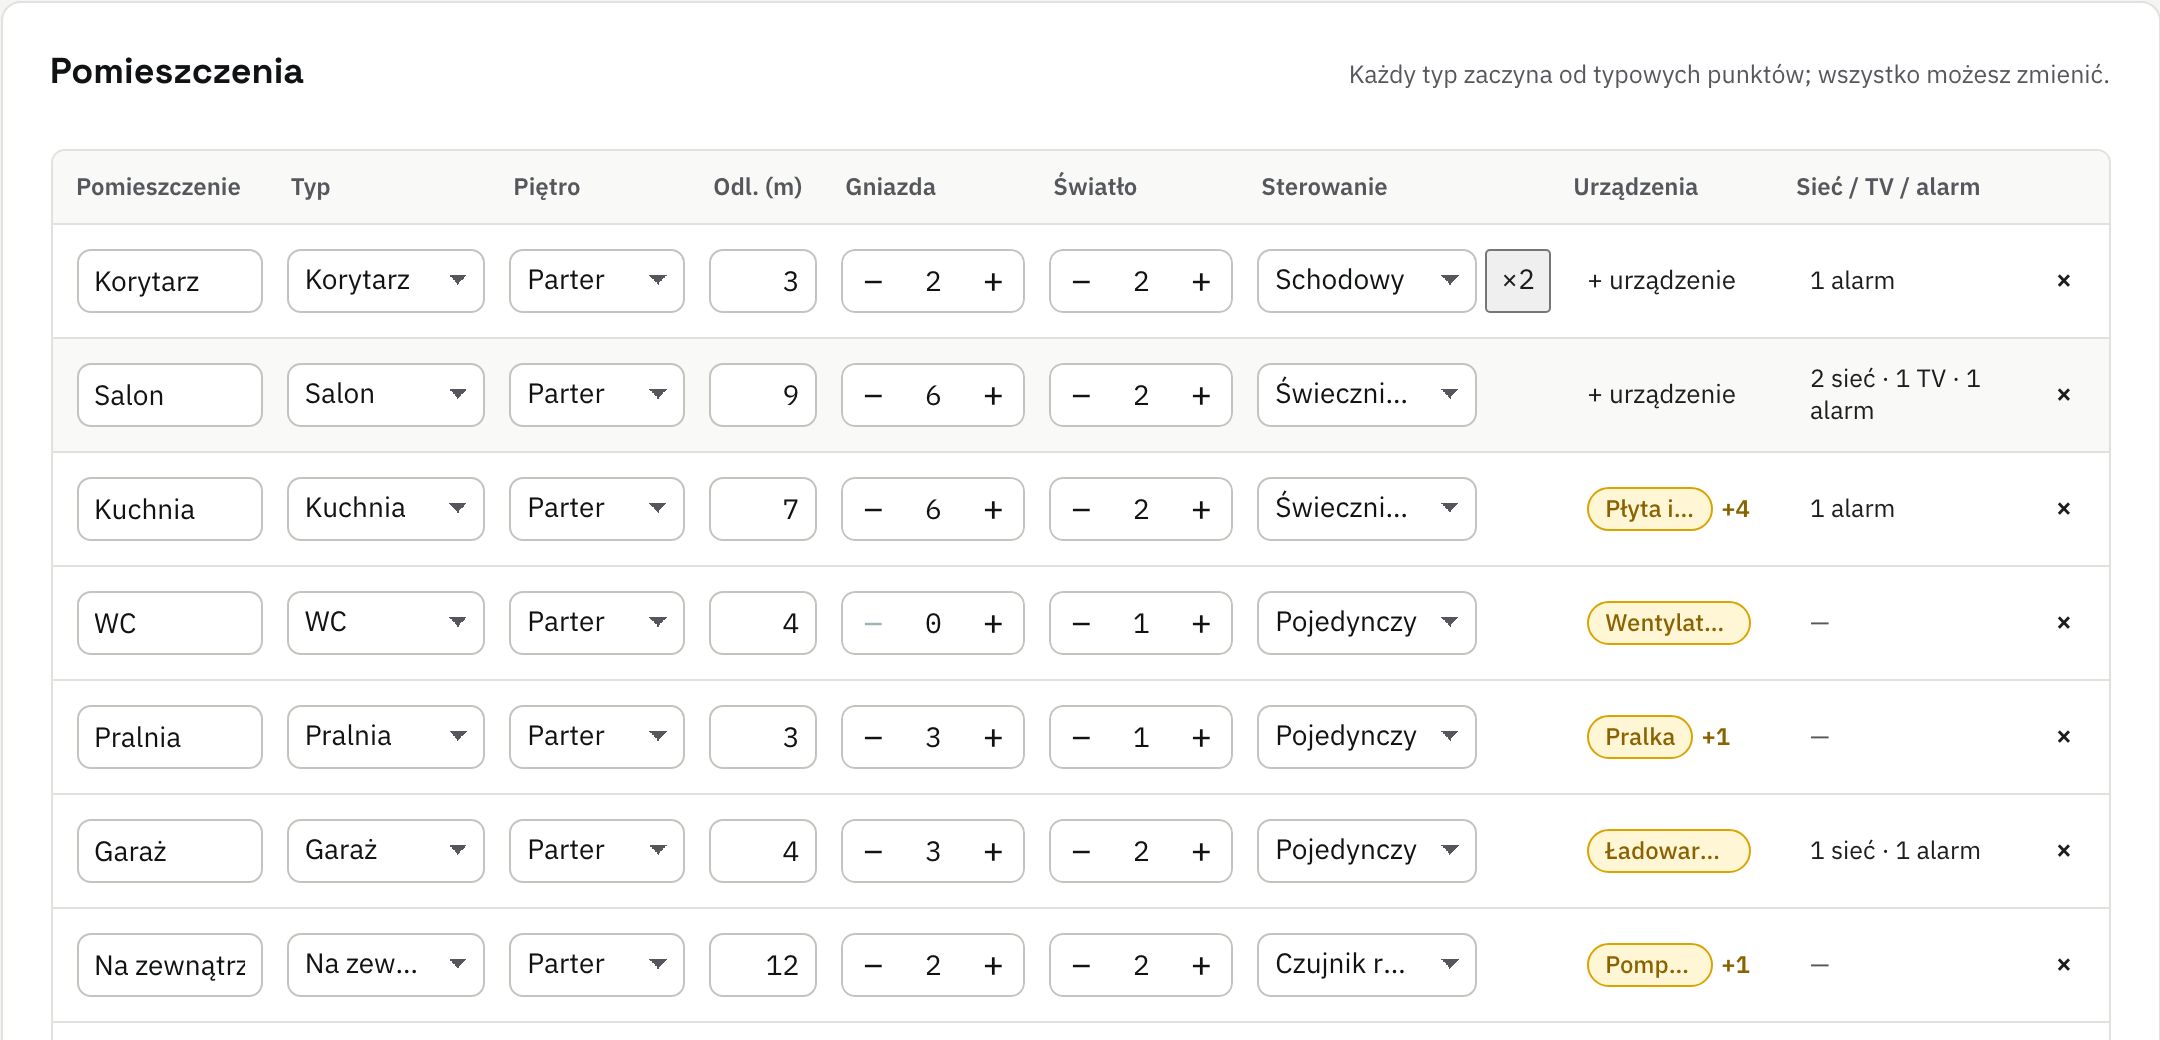
Task: Remove the Kuchnia row via × icon
Action: coord(2063,509)
